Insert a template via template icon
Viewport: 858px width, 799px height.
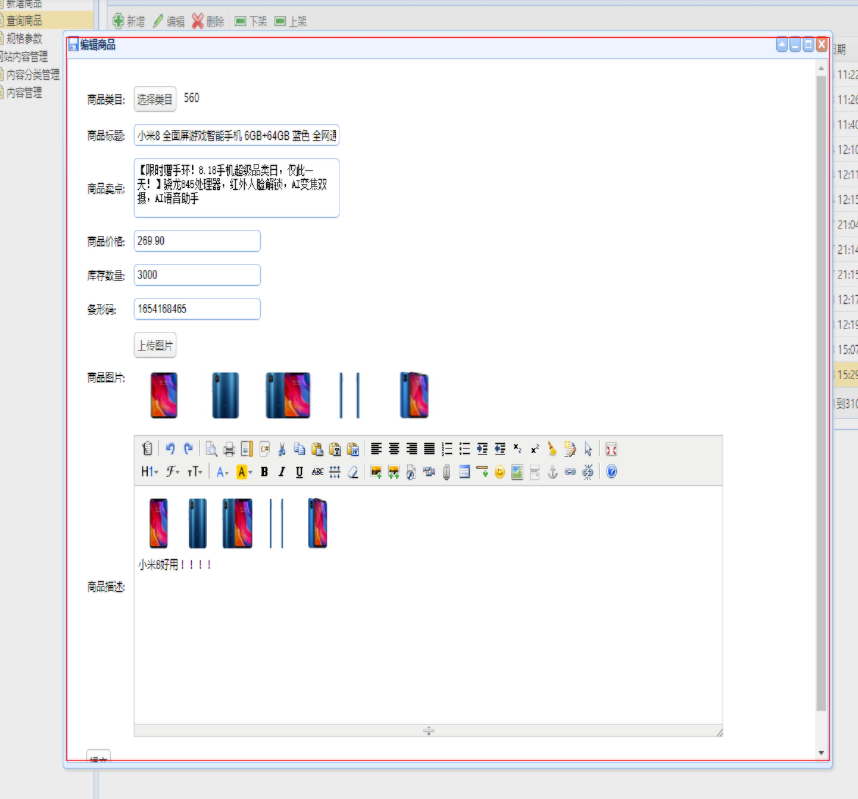click(247, 449)
